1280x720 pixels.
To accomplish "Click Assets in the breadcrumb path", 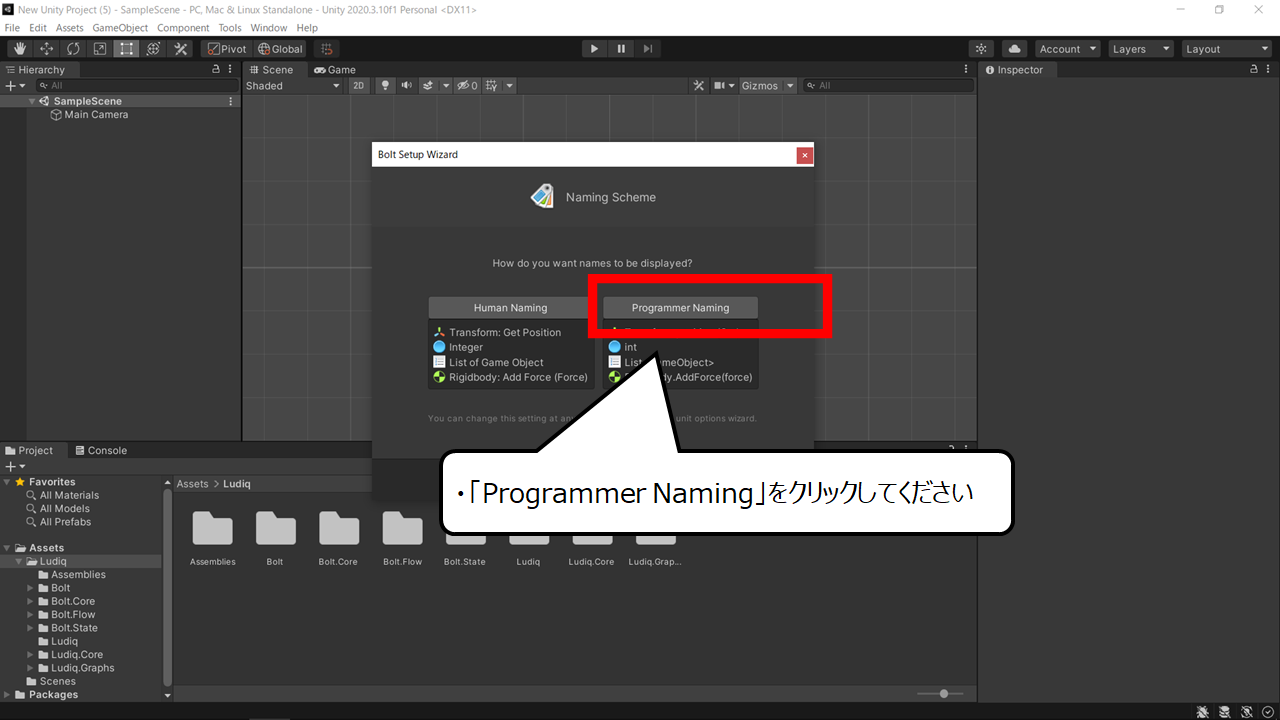I will pyautogui.click(x=192, y=484).
